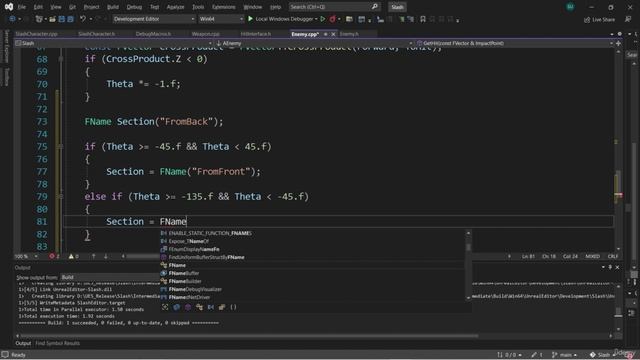Click the 0/0 git sync status indicator

point(509,355)
